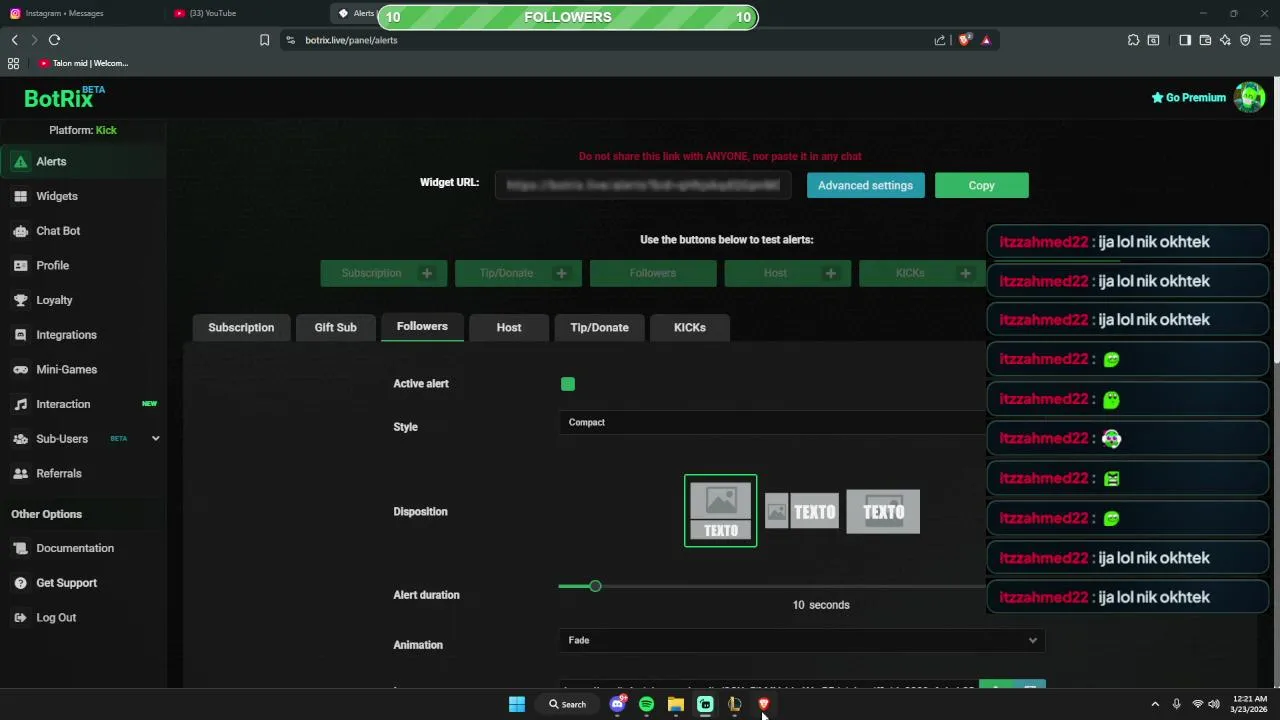Click the user avatar beside Go Premium
Screen dimensions: 1280x720
[1249, 97]
